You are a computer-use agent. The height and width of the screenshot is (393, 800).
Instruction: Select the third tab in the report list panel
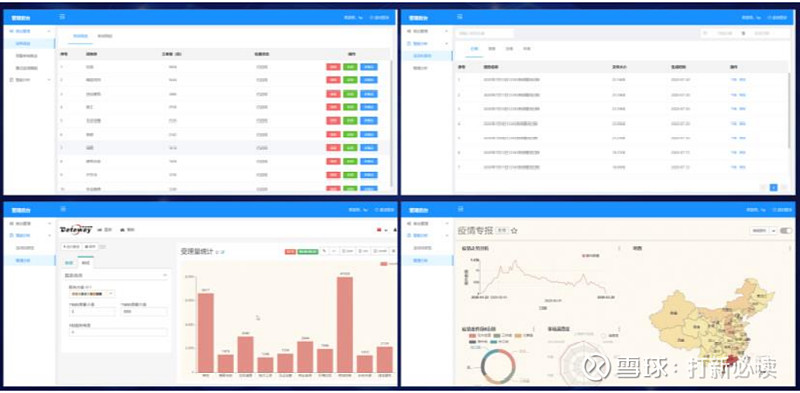click(x=509, y=49)
